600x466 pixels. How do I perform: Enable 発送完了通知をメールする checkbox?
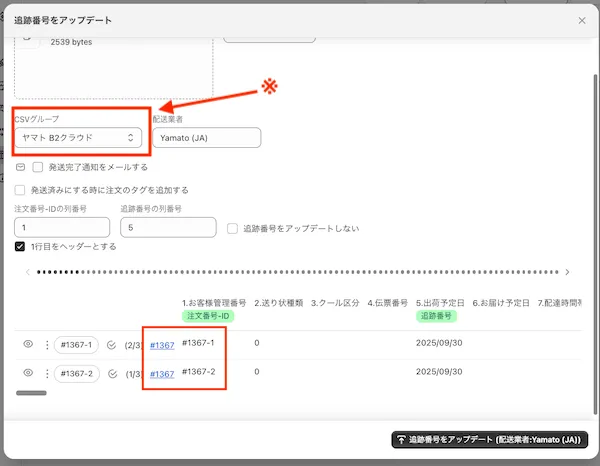(x=38, y=167)
